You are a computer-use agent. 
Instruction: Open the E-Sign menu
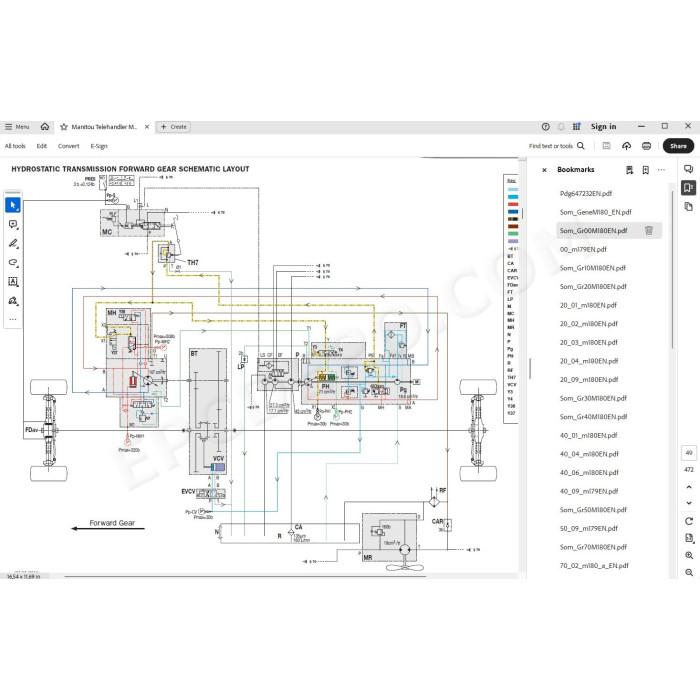(99, 146)
